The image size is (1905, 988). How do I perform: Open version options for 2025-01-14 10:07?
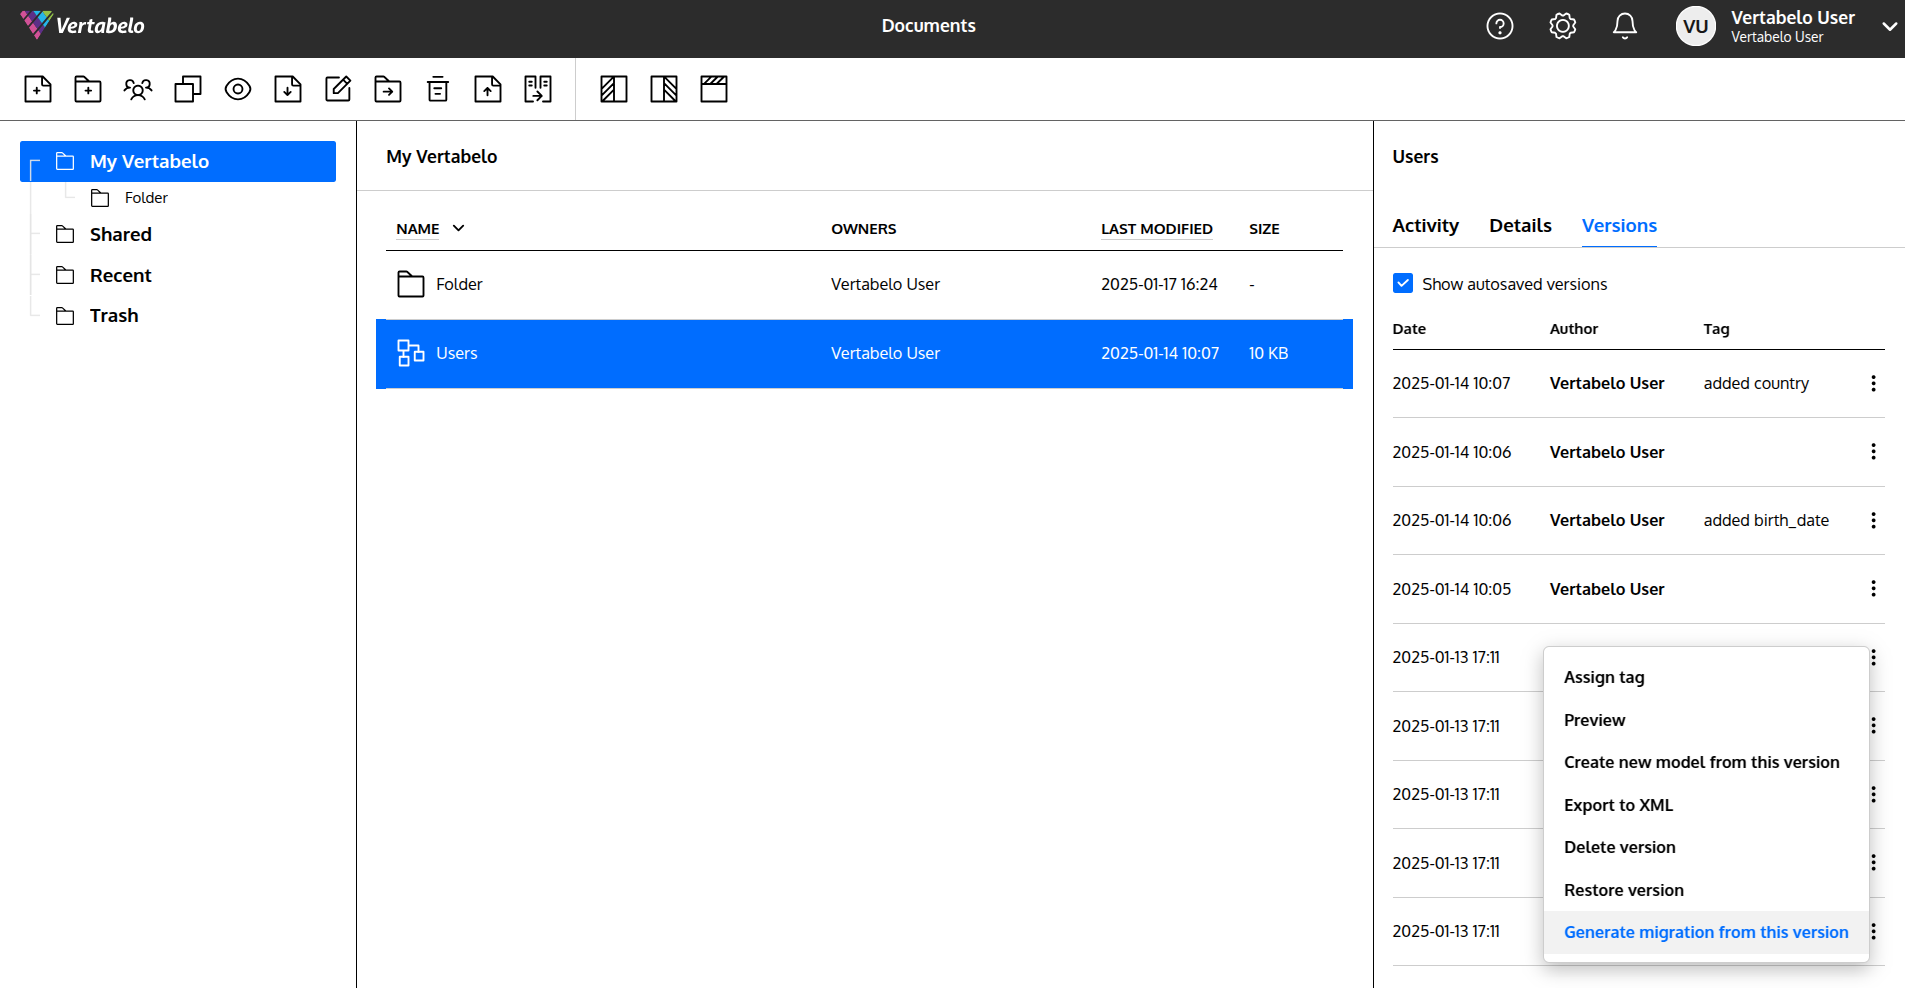click(1873, 382)
